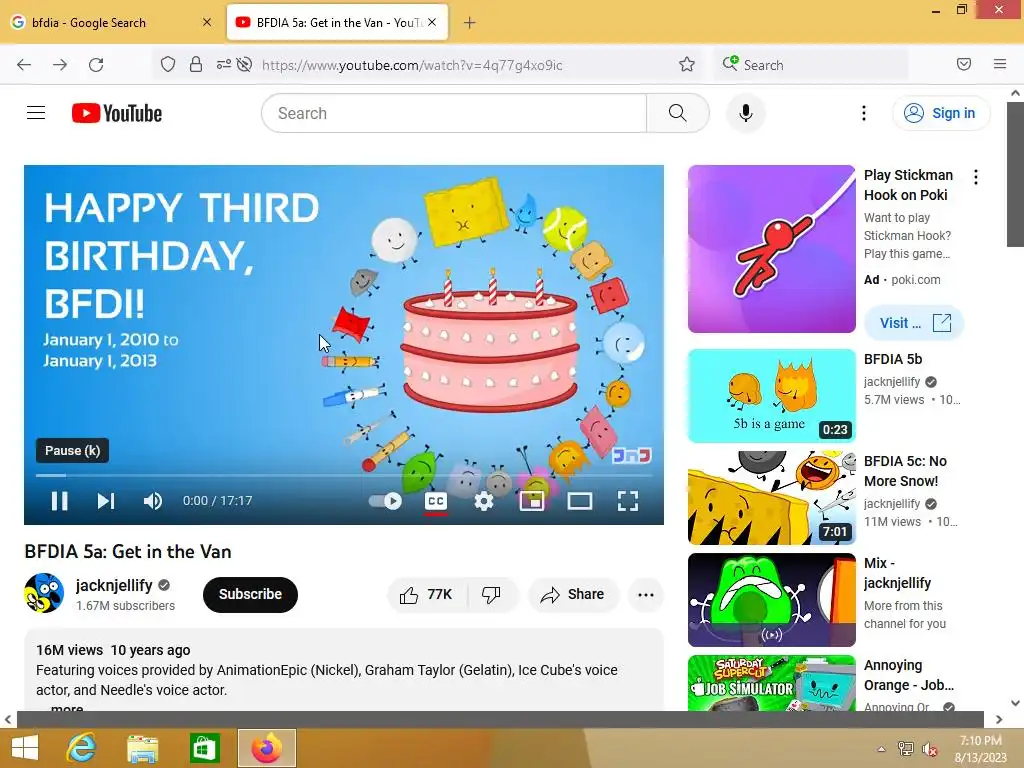Screen dimensions: 1024x768
Task: Switch to theater mode icon
Action: (x=580, y=501)
